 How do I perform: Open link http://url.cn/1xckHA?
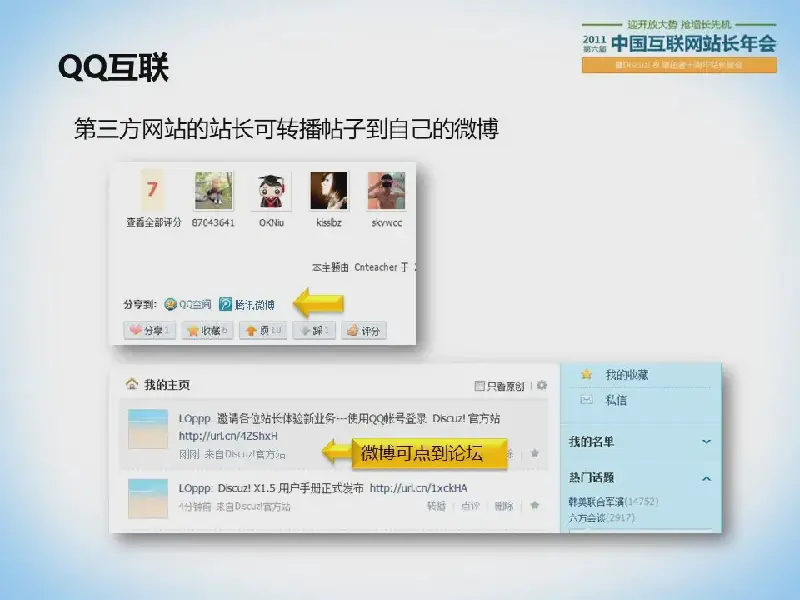click(418, 488)
